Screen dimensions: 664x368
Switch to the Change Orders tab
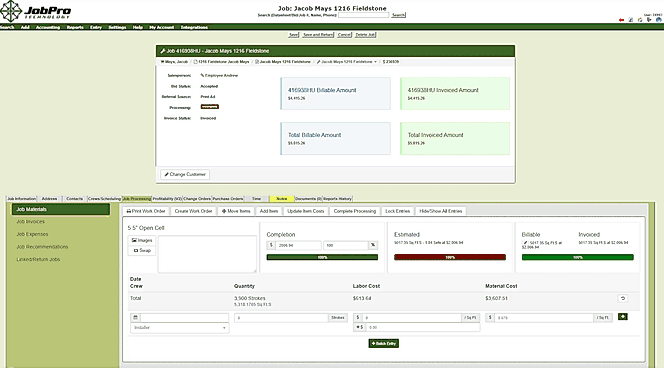[x=197, y=199]
